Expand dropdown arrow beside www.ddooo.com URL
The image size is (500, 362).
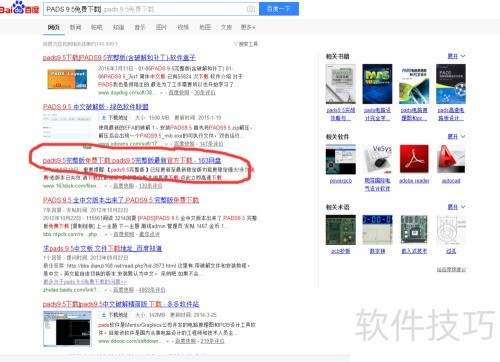(168, 341)
